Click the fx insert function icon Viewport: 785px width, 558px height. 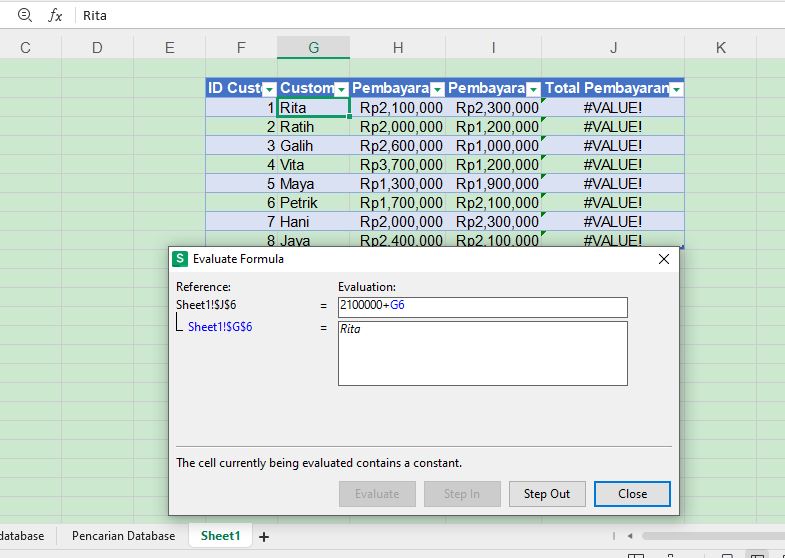(55, 16)
